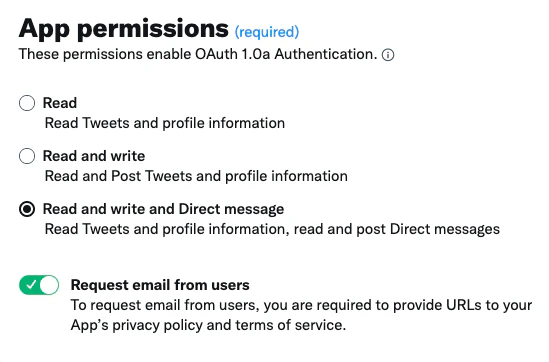Click the These permissions enable OAuth subtitle
The image size is (549, 362).
(198, 54)
